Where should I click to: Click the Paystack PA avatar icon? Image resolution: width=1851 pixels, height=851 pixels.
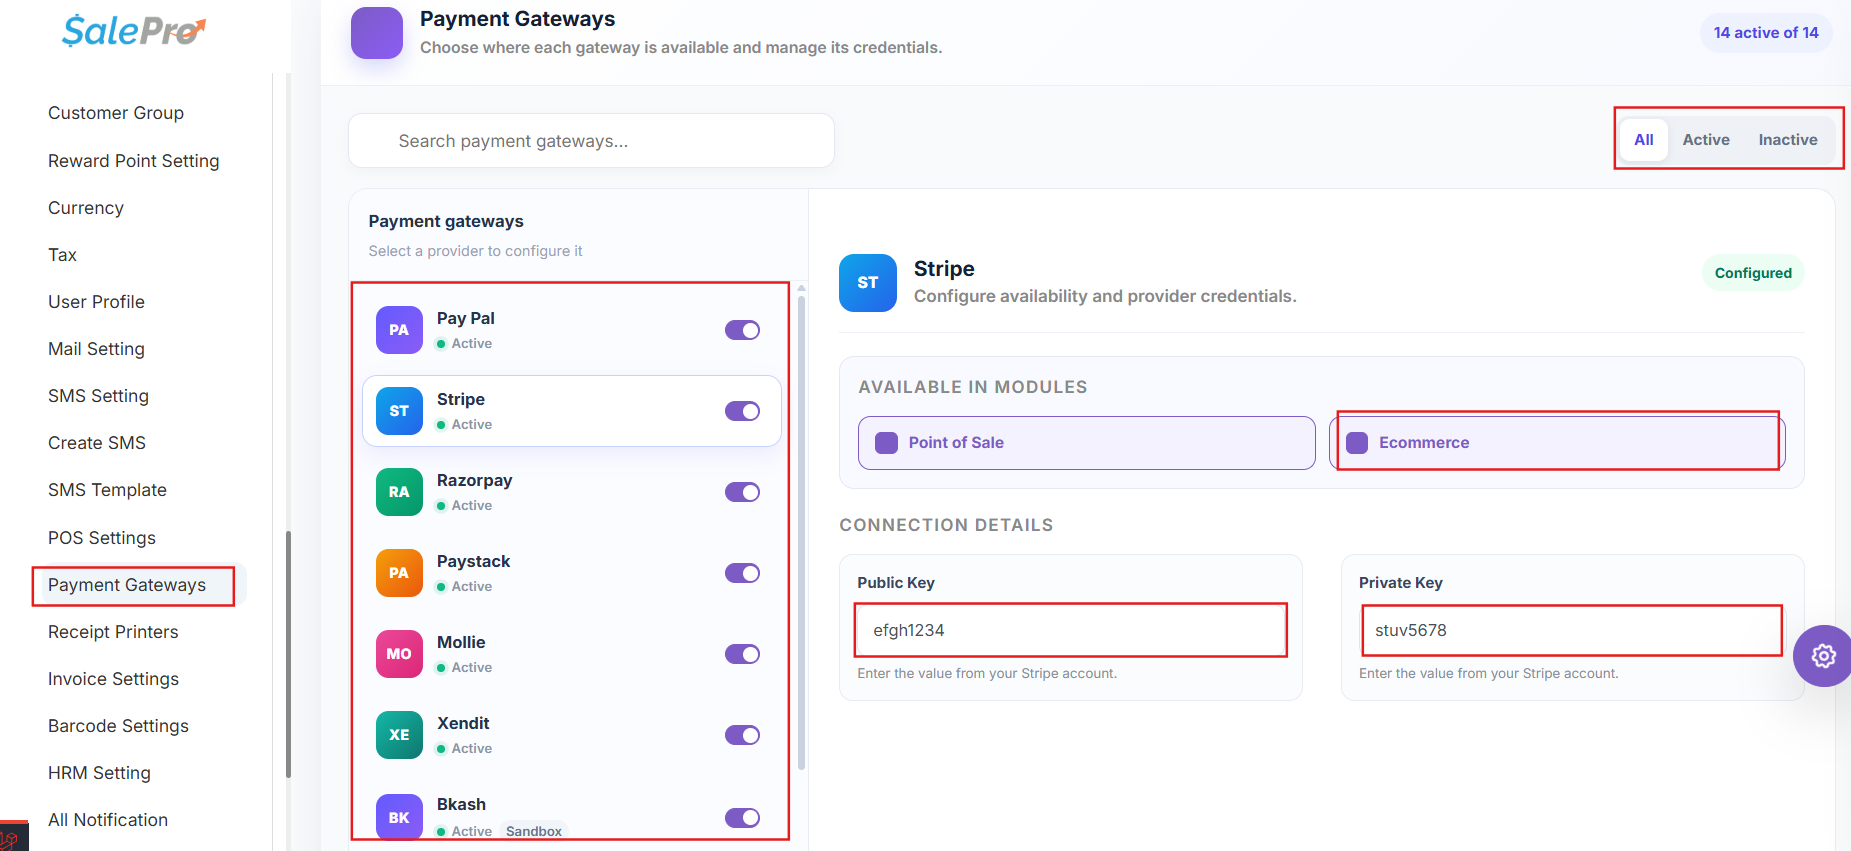click(399, 573)
